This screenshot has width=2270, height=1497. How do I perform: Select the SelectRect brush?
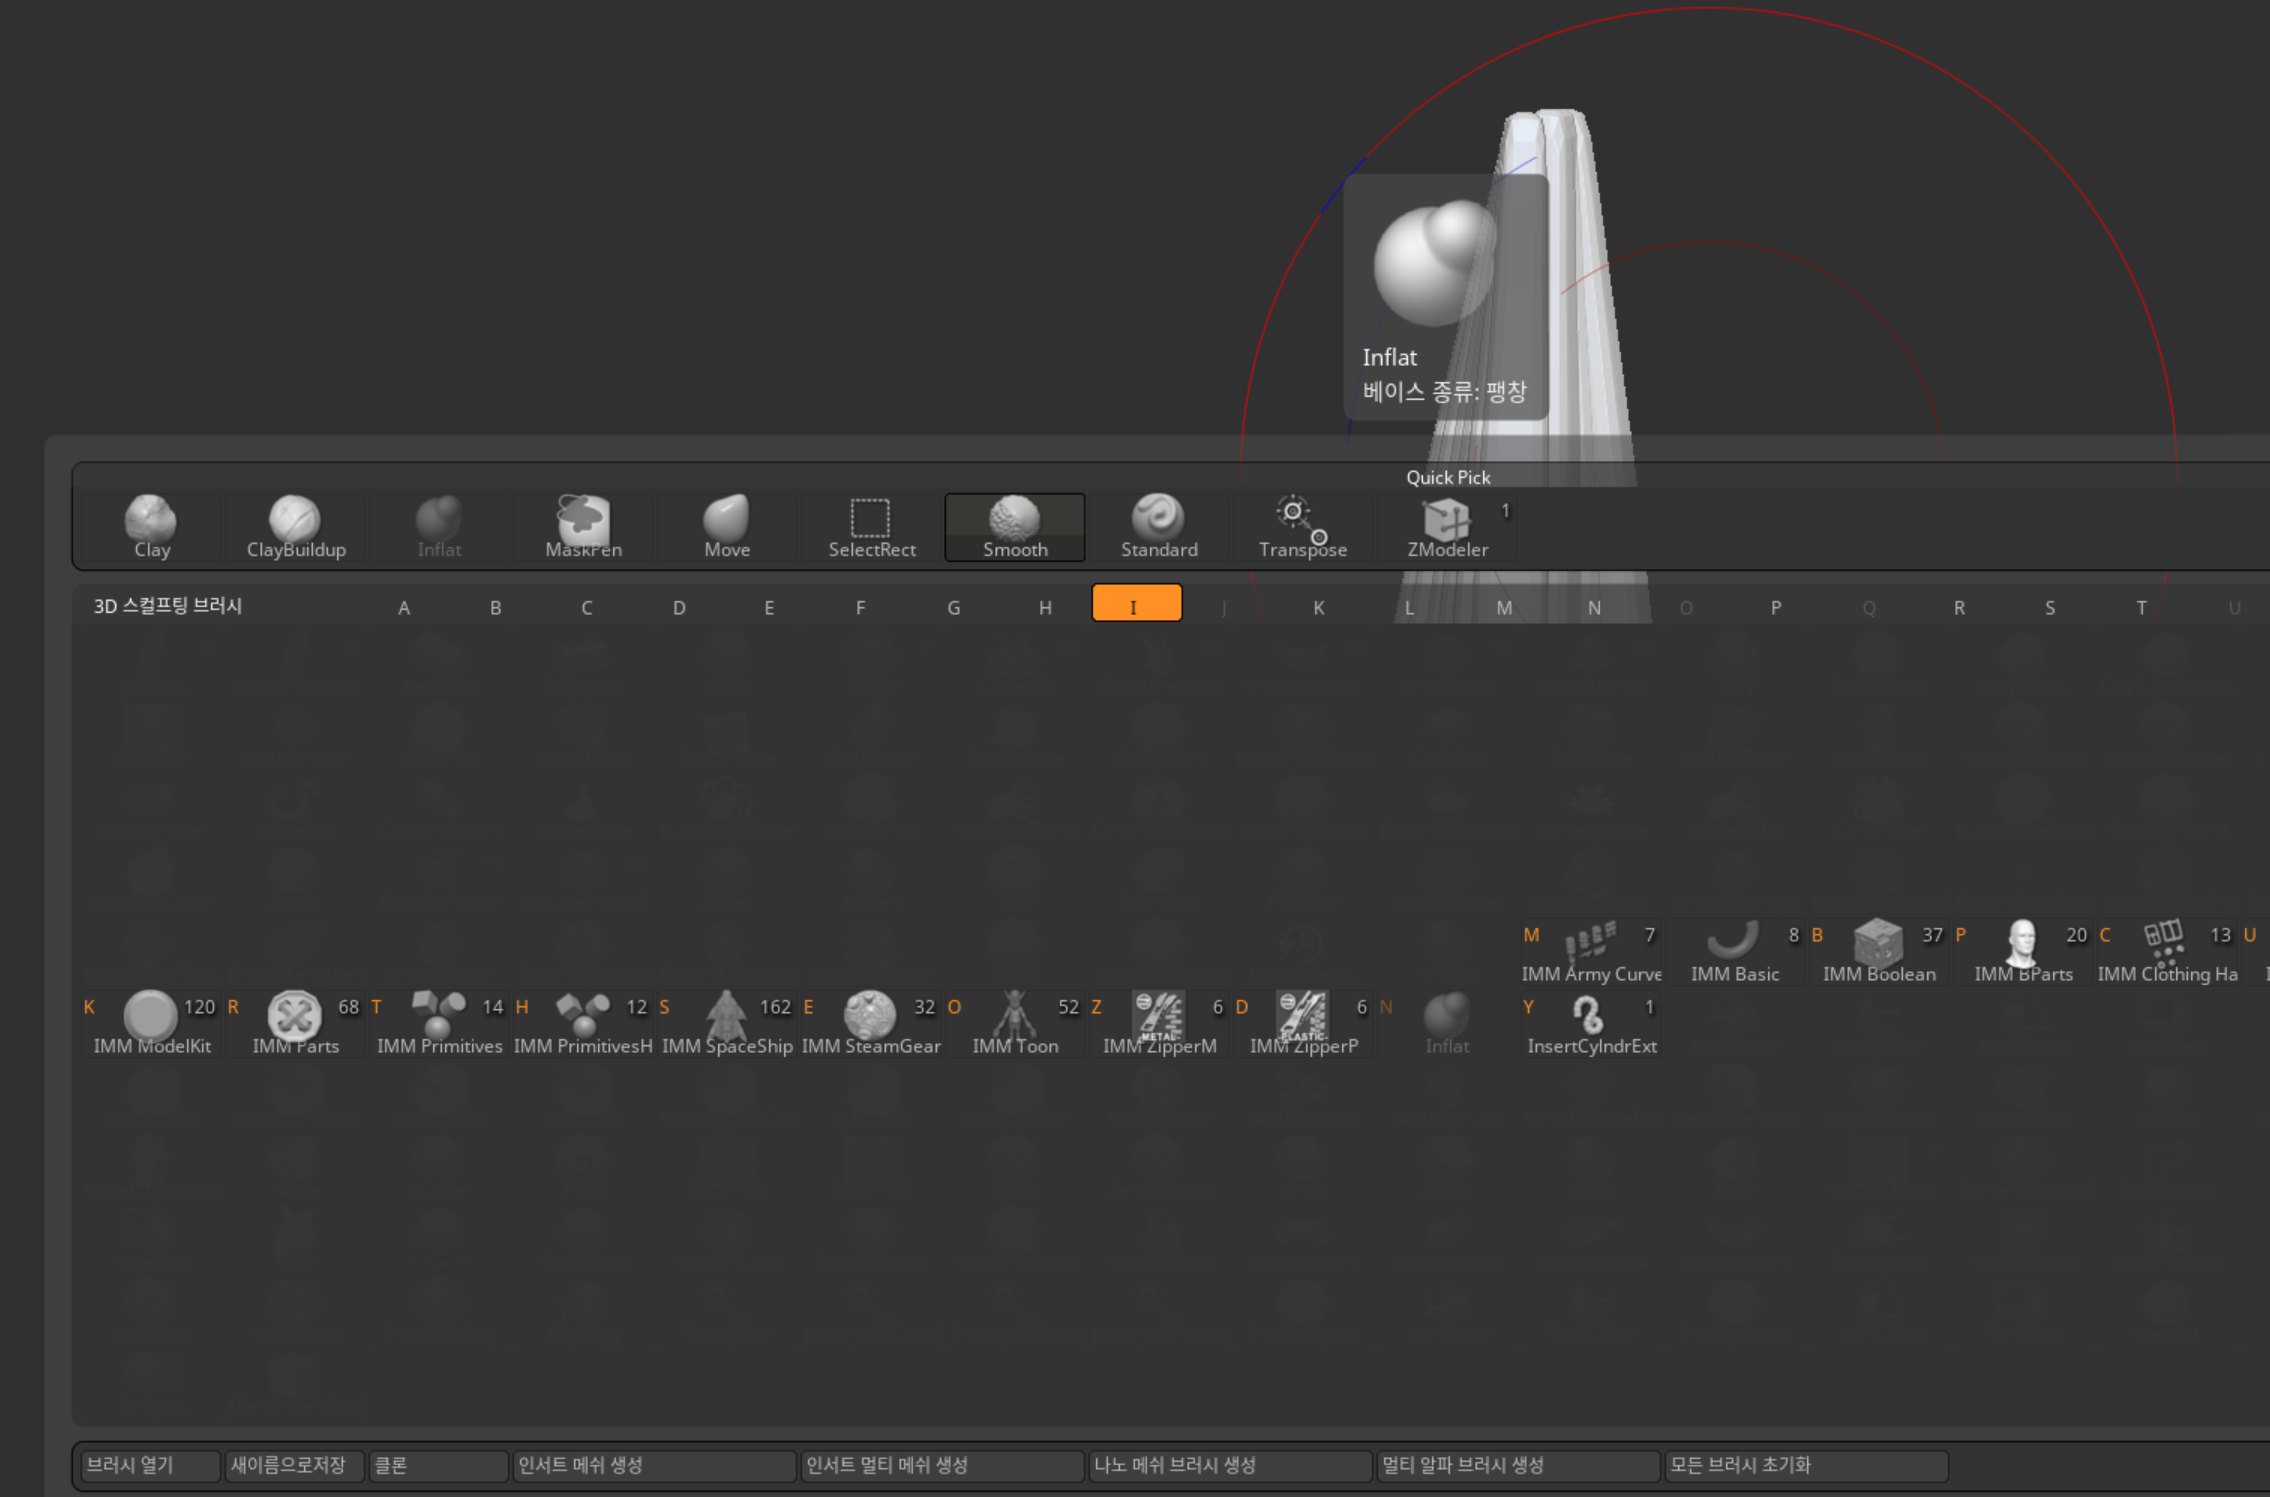pos(871,526)
